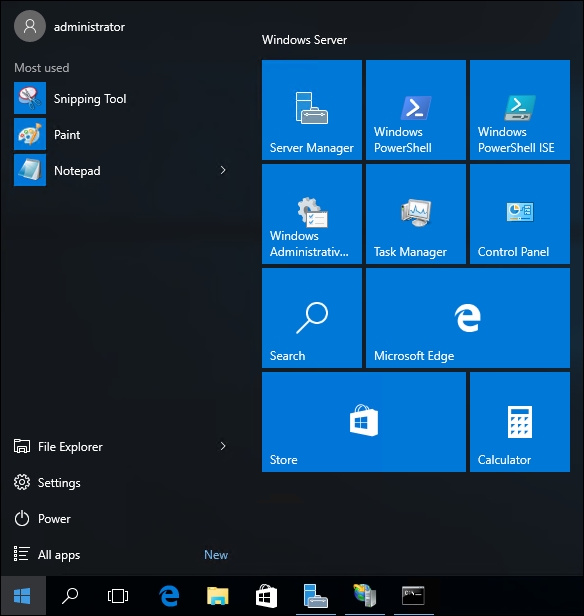Expand the Notepad jump list arrow
584x616 pixels.
(223, 170)
